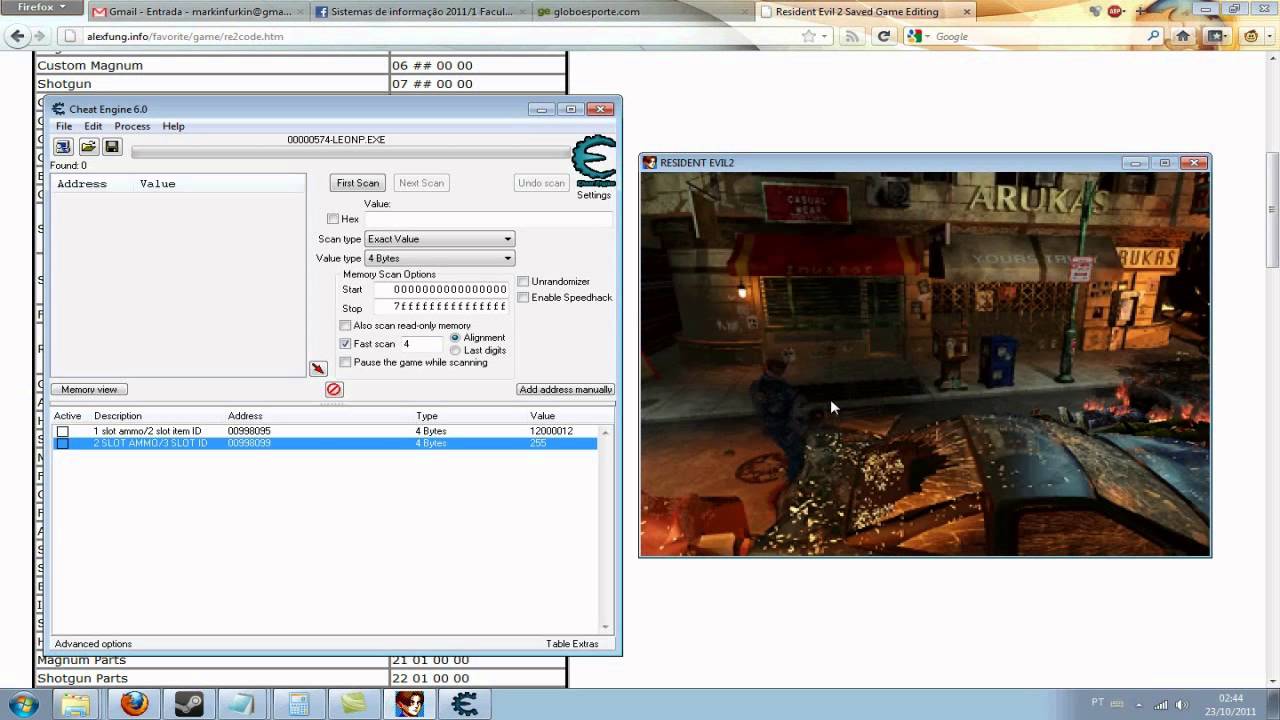Open Steam from the taskbar
Screen dimensions: 1280x720
[x=188, y=704]
